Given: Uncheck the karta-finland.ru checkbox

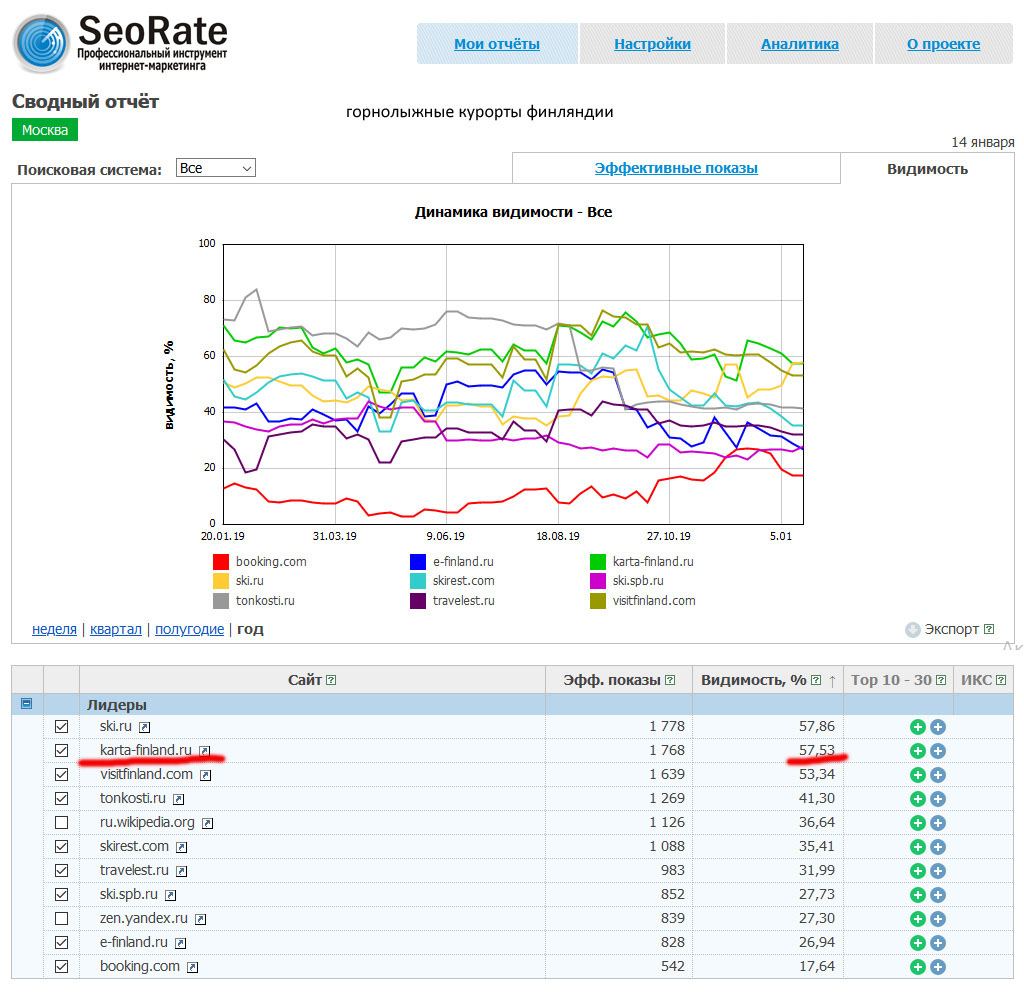Looking at the screenshot, I should (x=61, y=751).
